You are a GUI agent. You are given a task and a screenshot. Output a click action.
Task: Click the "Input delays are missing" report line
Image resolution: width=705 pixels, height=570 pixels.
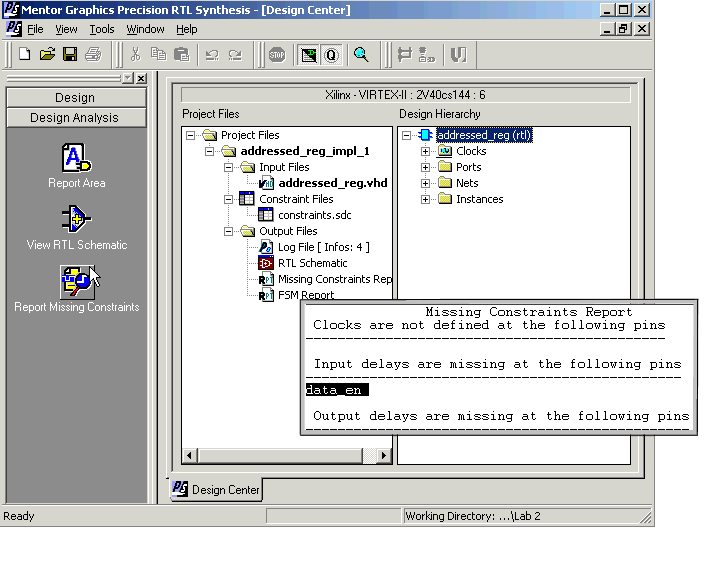497,364
